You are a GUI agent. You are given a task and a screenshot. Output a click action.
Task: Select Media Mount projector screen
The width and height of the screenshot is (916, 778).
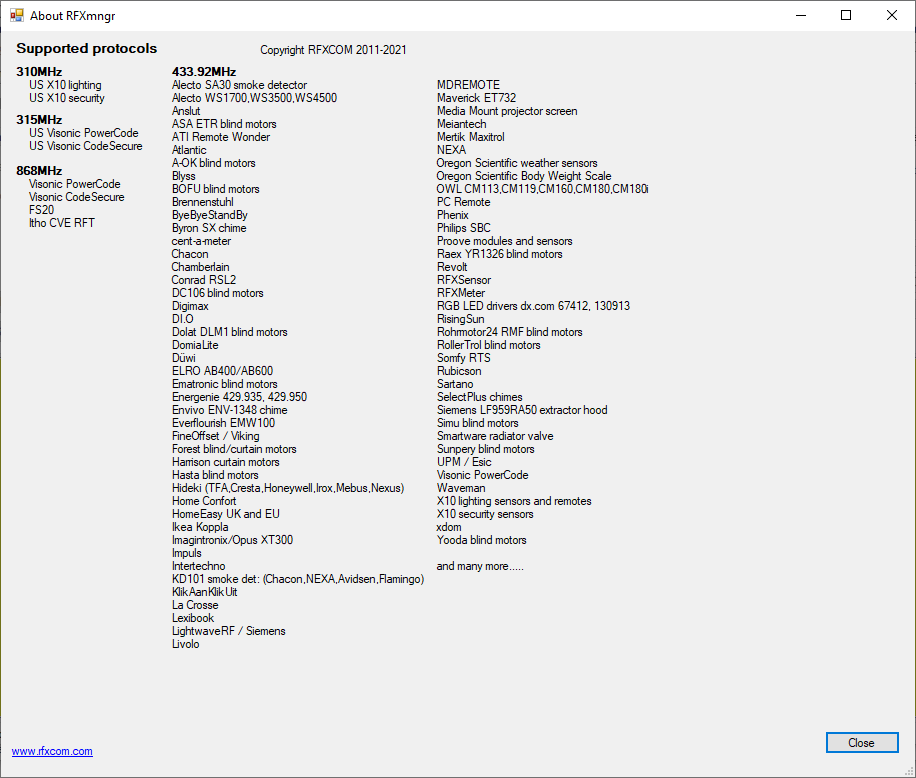507,111
